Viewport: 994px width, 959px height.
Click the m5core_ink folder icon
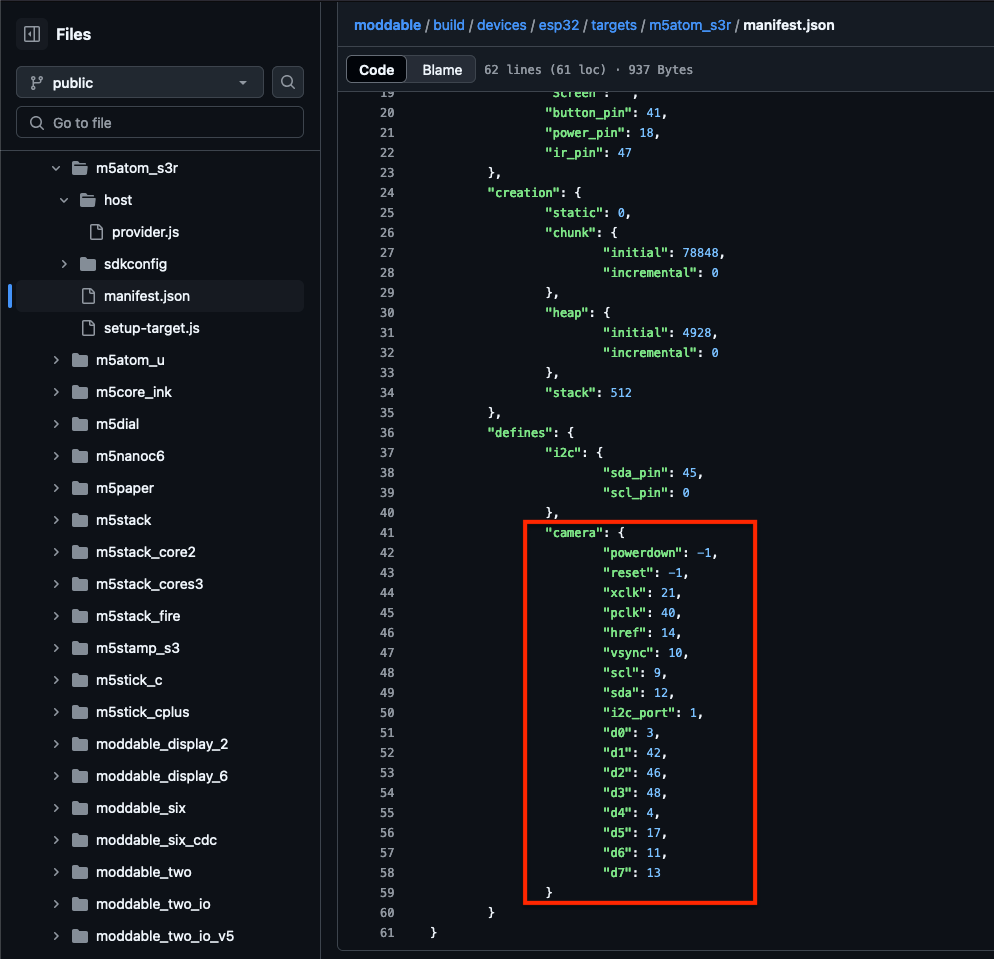[x=80, y=392]
